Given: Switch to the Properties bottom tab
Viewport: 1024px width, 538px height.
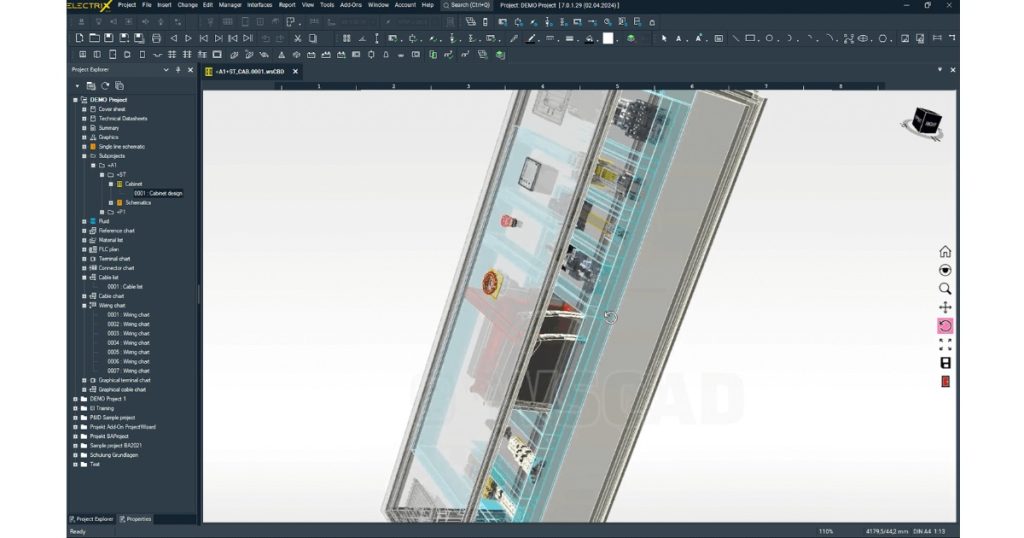Looking at the screenshot, I should pyautogui.click(x=135, y=519).
